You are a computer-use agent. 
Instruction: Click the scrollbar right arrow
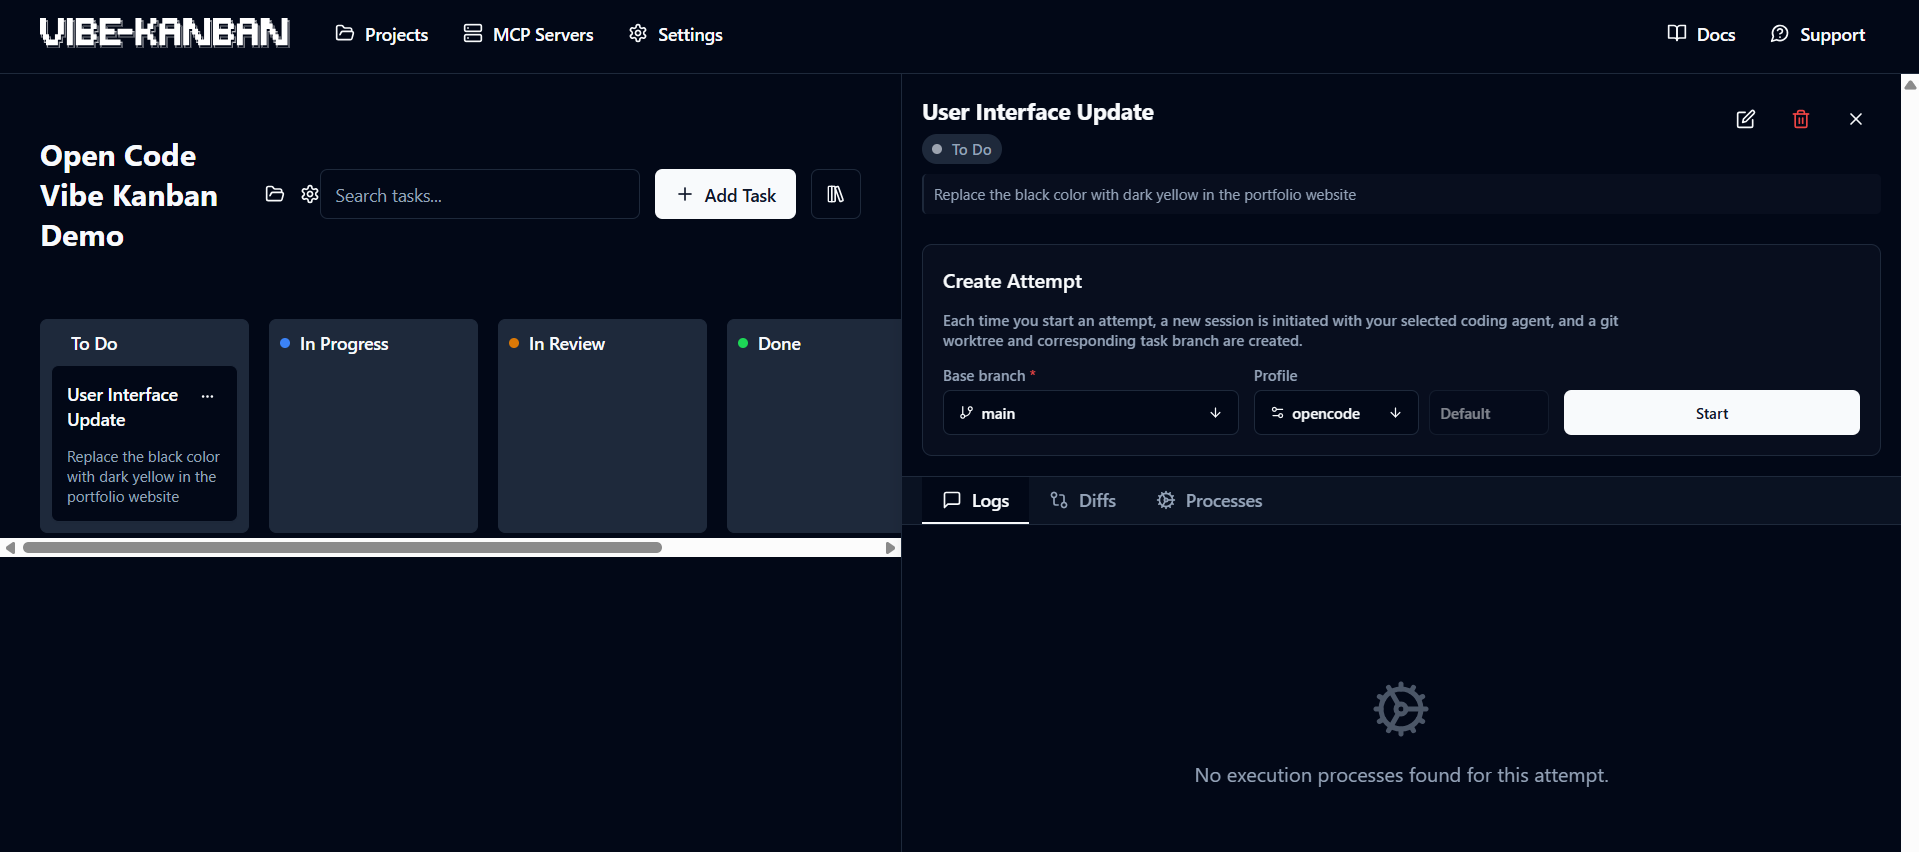point(891,548)
